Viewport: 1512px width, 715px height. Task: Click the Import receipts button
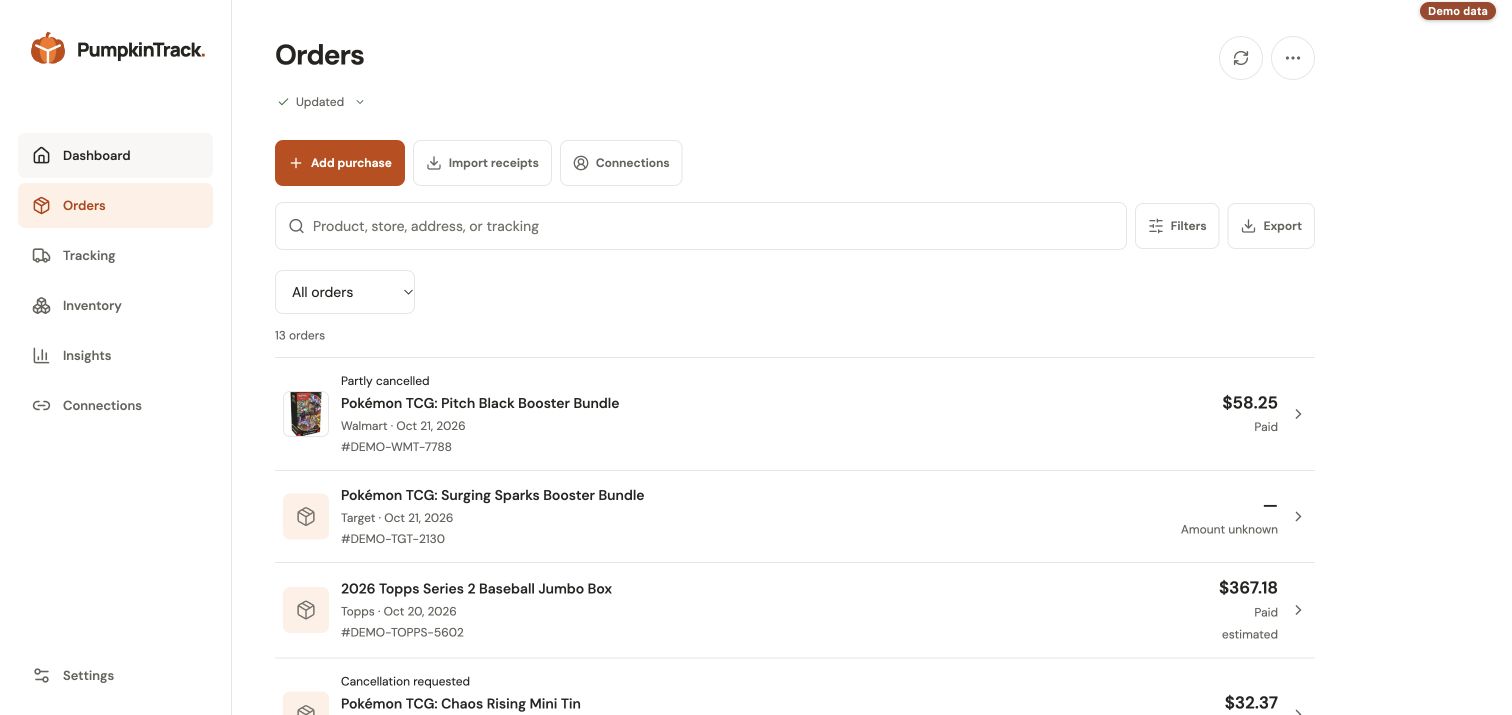point(482,163)
